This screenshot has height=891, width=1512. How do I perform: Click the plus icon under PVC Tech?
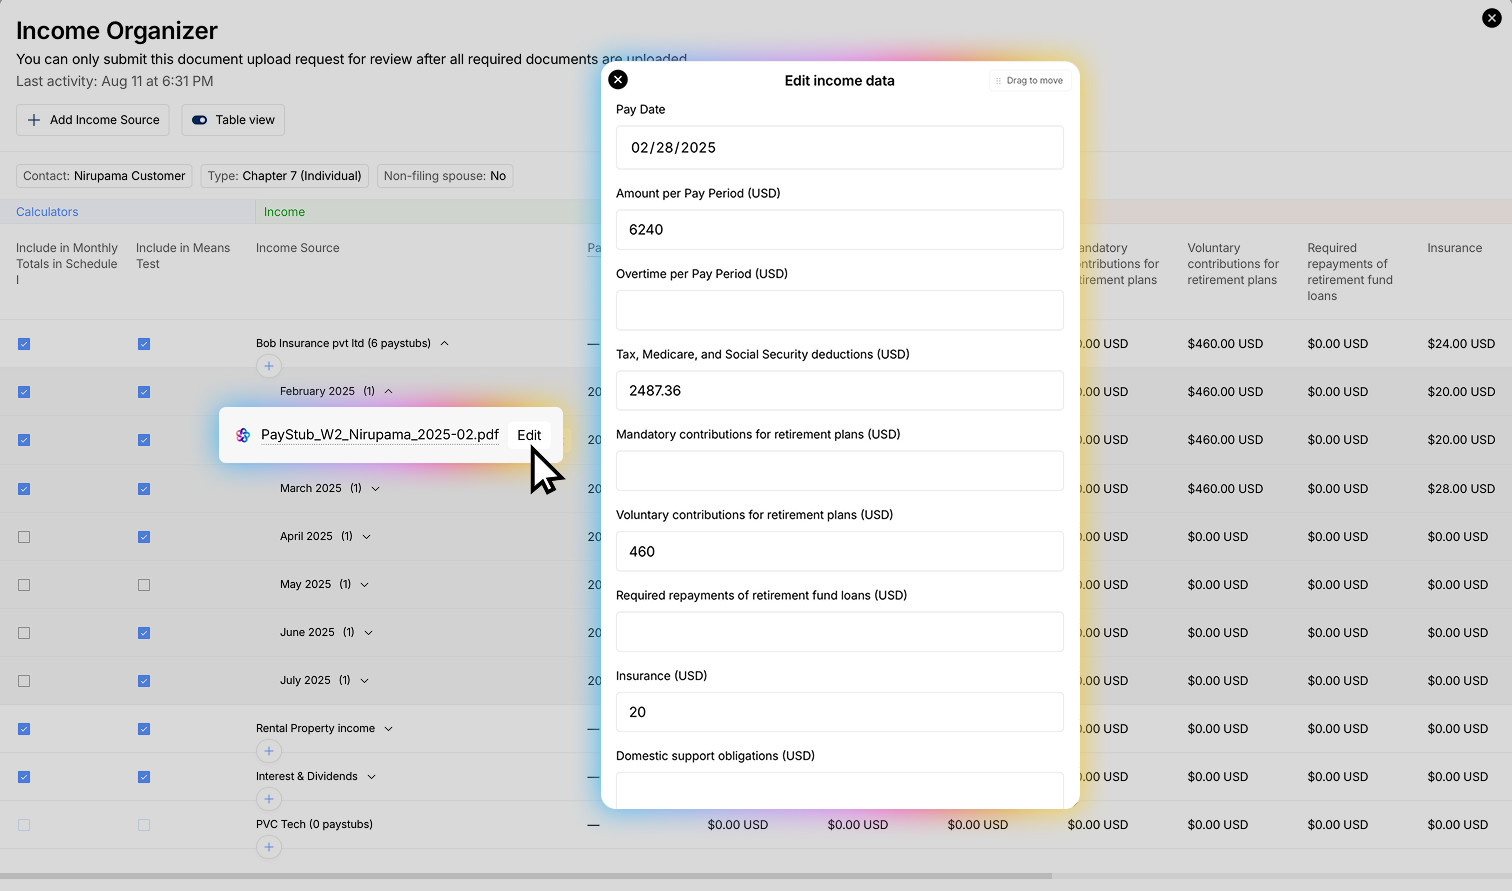pyautogui.click(x=268, y=847)
